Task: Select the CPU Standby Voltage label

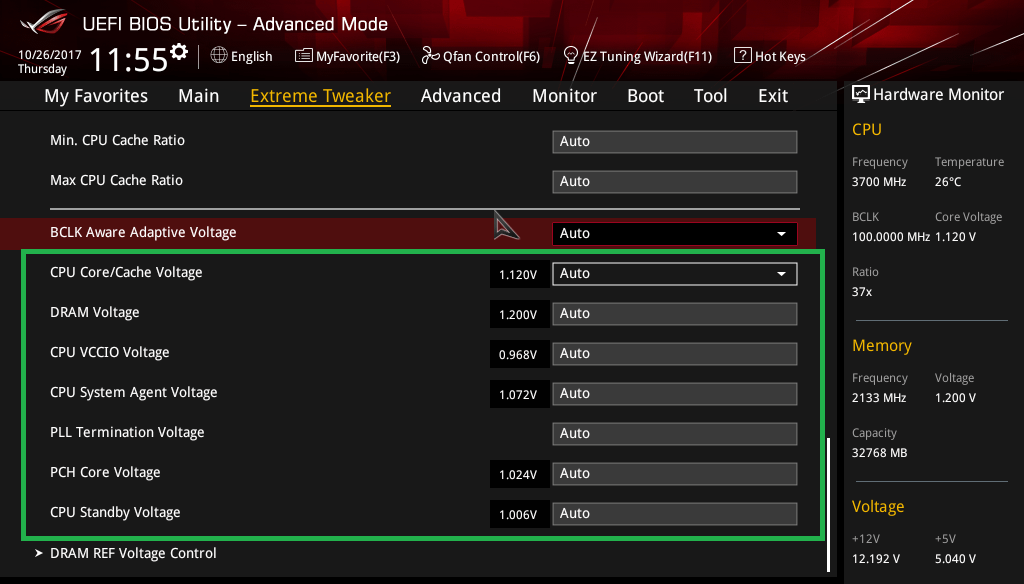Action: (115, 512)
